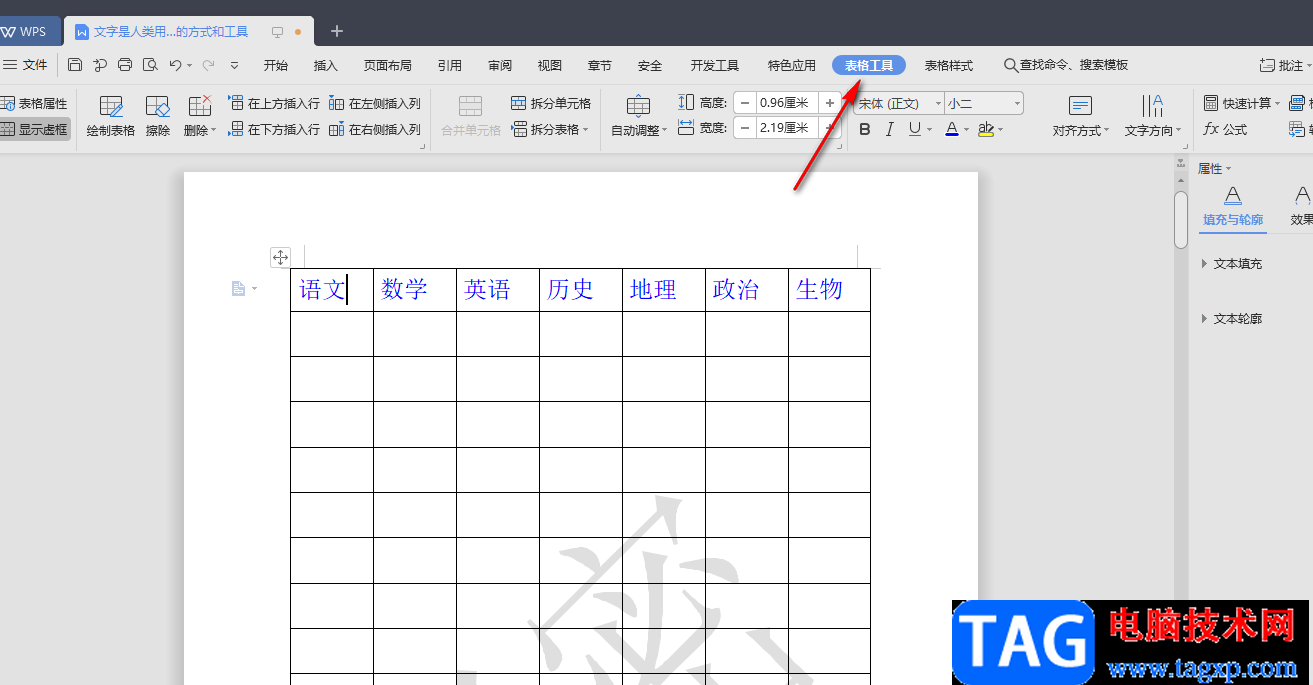Open the quick access toolbar customize arrow
Image resolution: width=1313 pixels, height=685 pixels.
tap(235, 65)
